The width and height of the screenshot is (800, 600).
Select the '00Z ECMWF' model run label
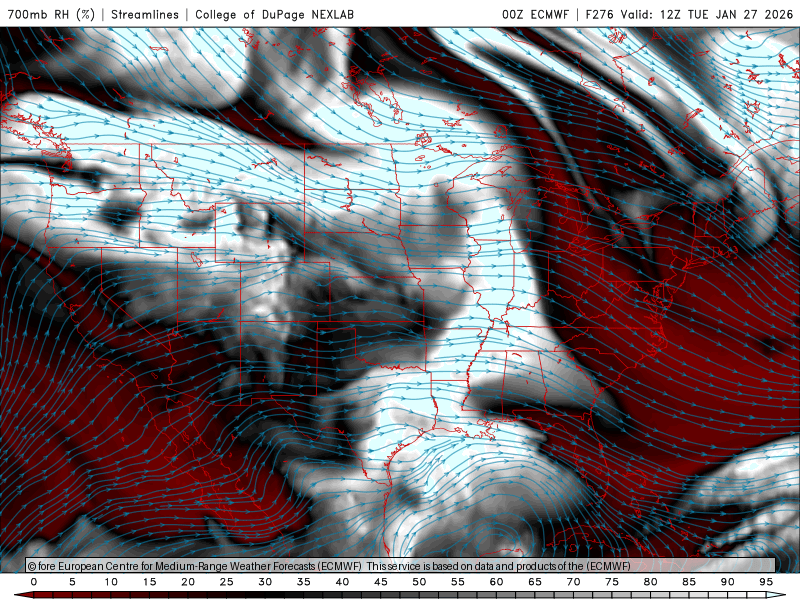(535, 14)
